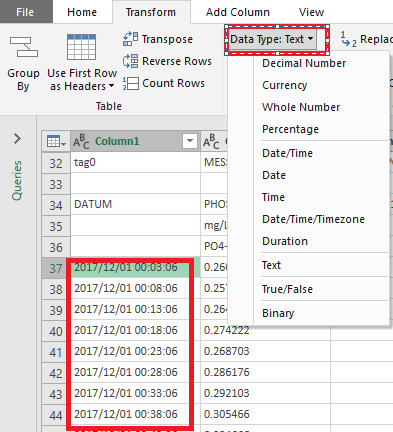This screenshot has width=393, height=432.
Task: Expand the Queries pane chevron
Action: [17, 139]
